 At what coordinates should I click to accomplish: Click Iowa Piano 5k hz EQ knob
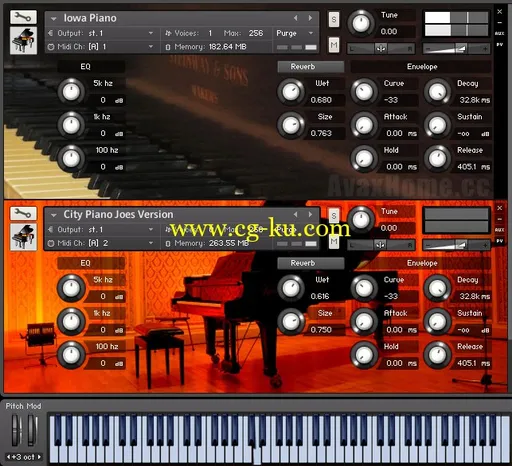(71, 92)
